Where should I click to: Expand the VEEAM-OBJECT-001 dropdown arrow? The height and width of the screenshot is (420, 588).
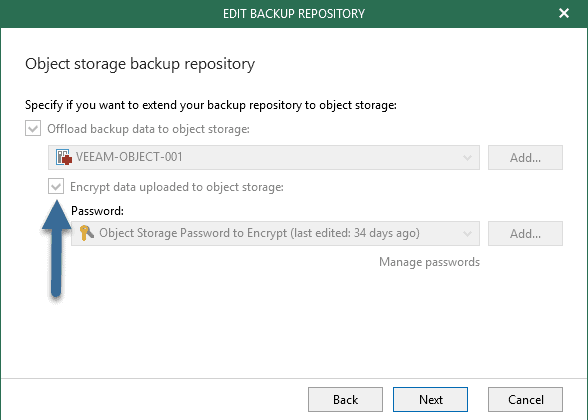coord(467,158)
